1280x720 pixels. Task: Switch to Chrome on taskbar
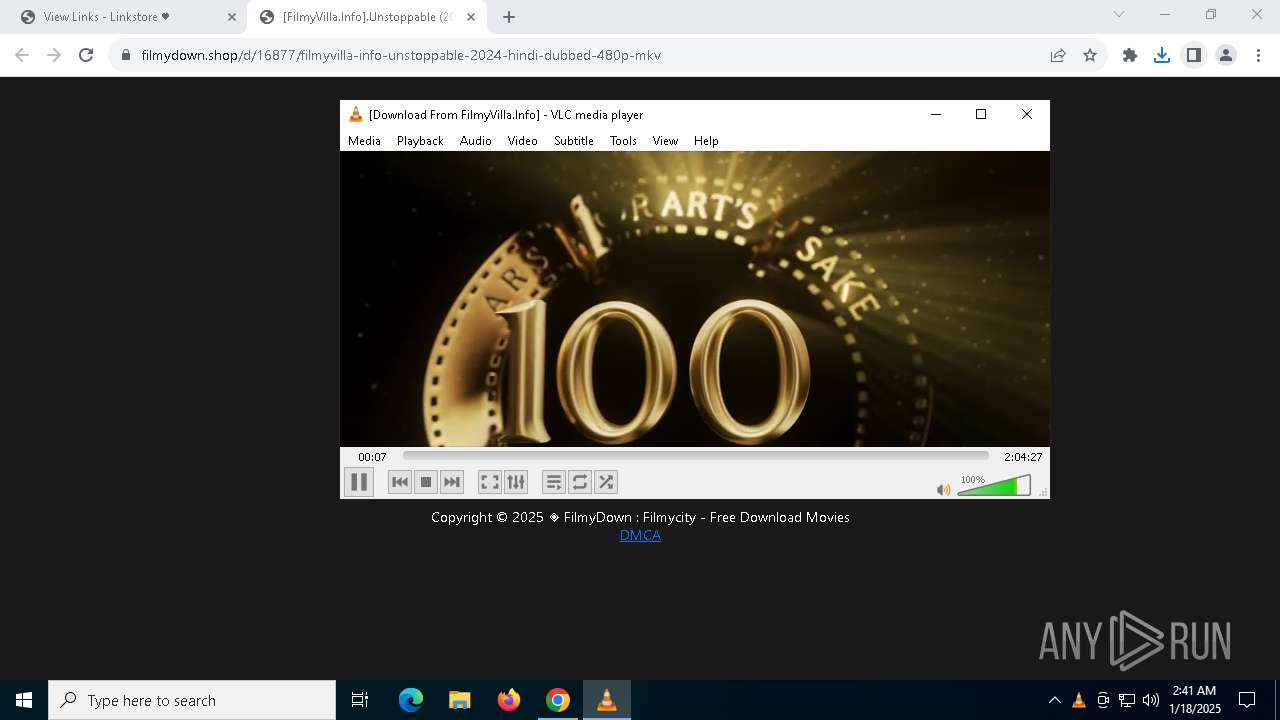click(558, 700)
